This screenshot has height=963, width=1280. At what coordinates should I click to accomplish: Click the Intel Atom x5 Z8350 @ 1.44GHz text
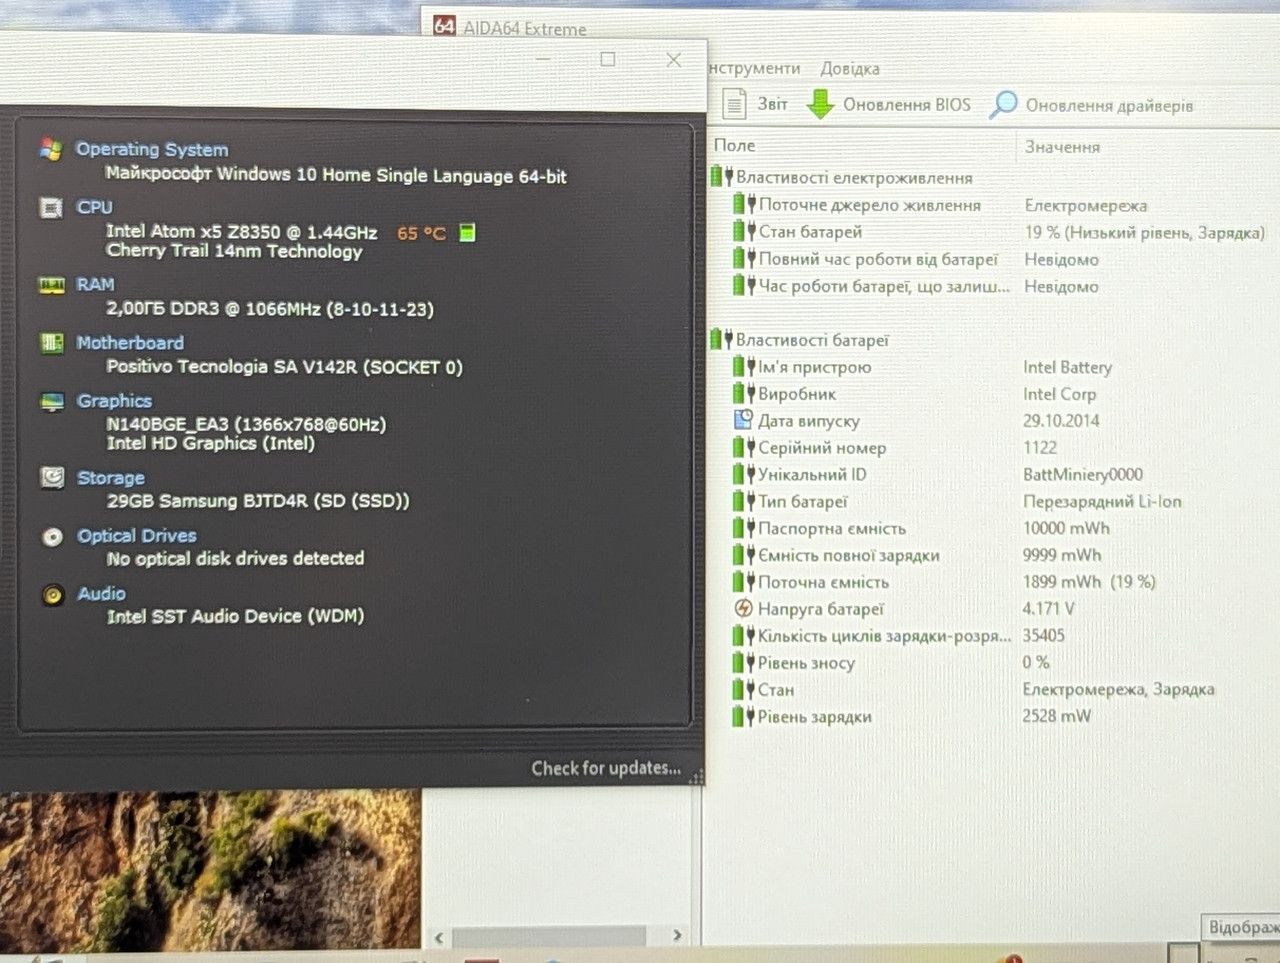242,232
